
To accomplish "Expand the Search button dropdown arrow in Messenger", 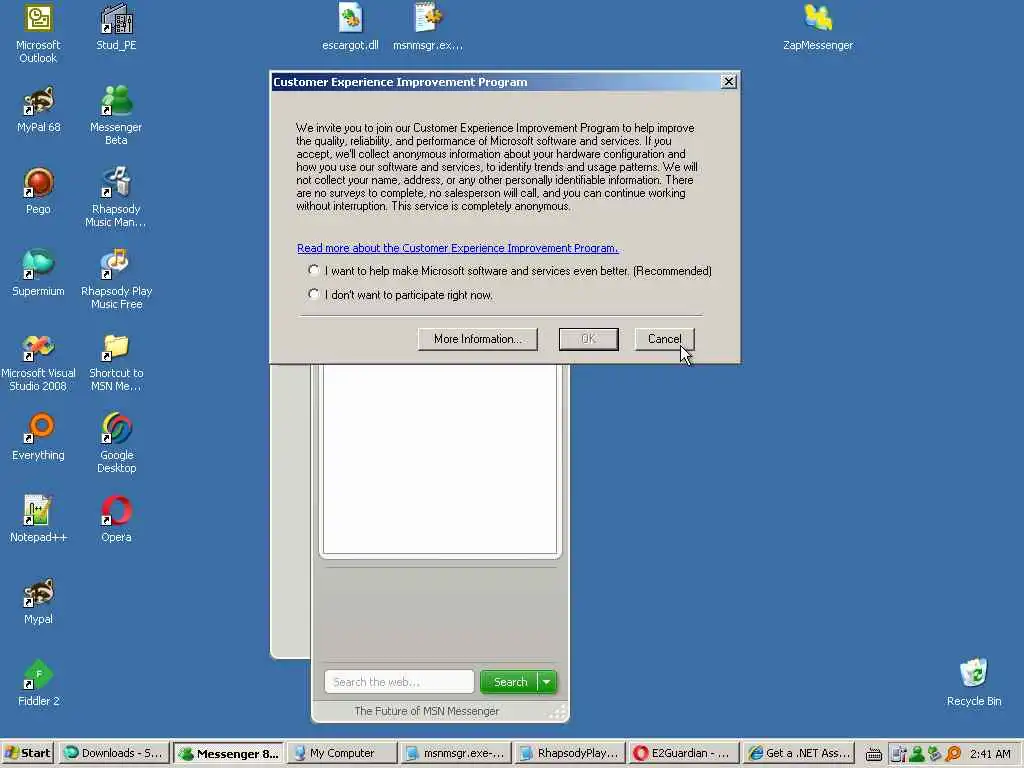I will [x=547, y=682].
